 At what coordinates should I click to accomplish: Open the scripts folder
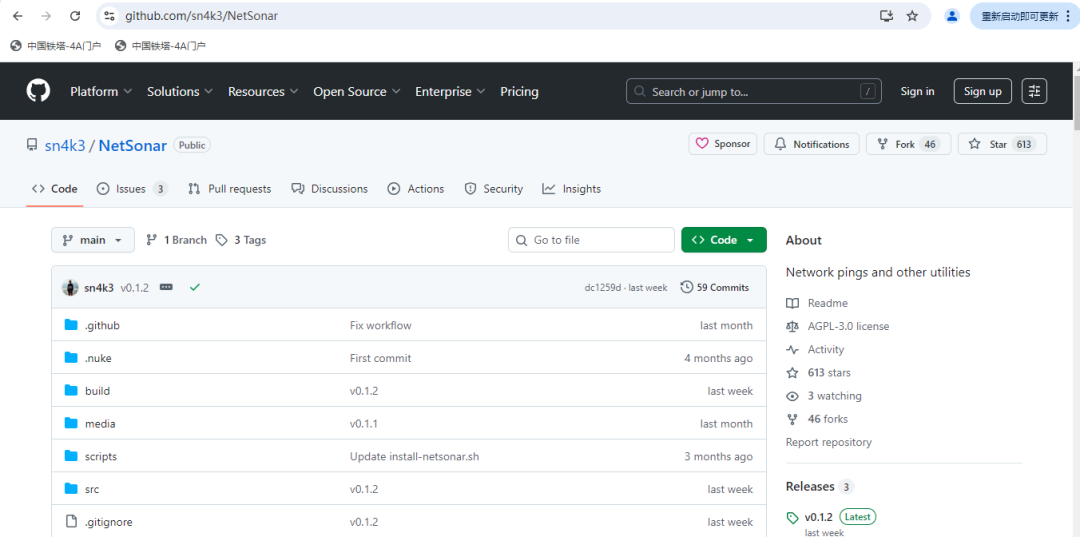[101, 456]
